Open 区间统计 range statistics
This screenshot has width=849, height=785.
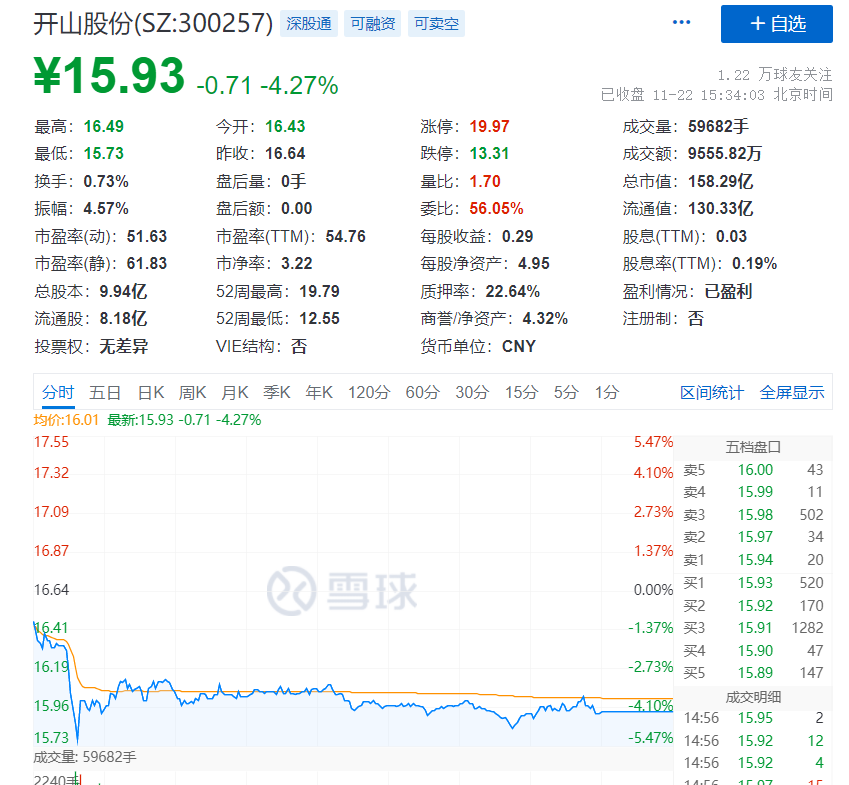pyautogui.click(x=712, y=392)
